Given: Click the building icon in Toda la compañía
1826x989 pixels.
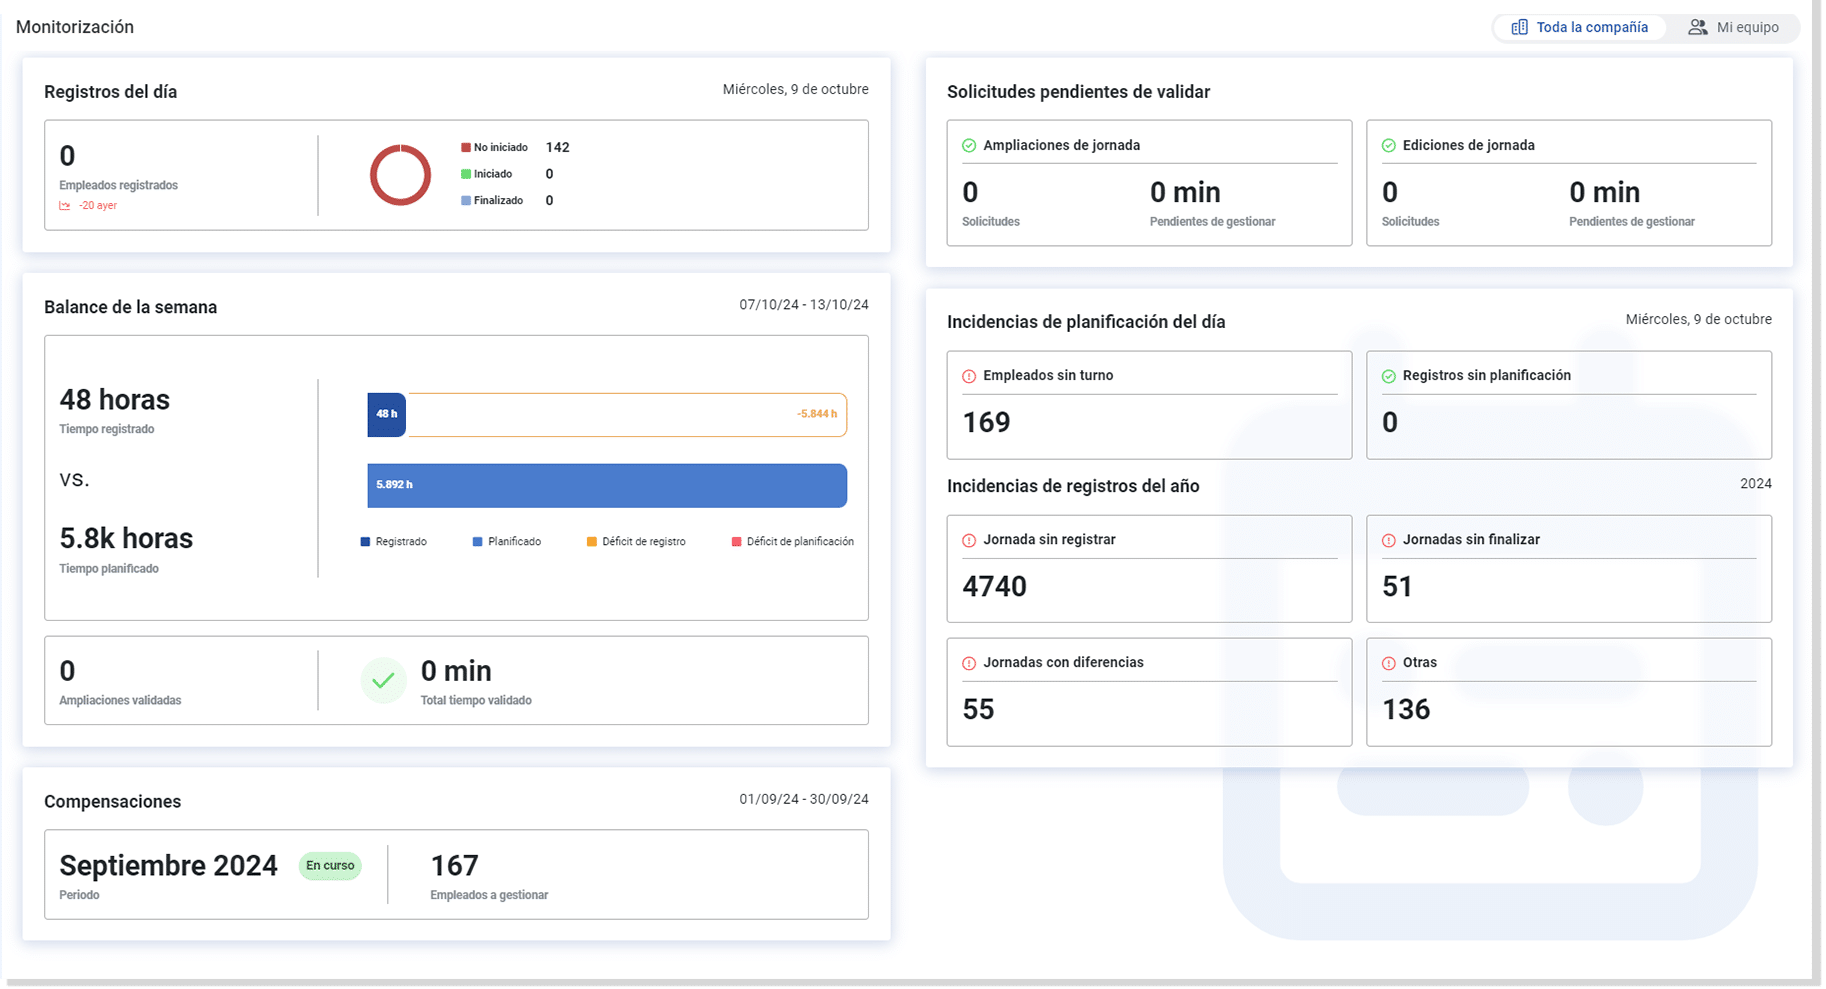Looking at the screenshot, I should [x=1519, y=28].
